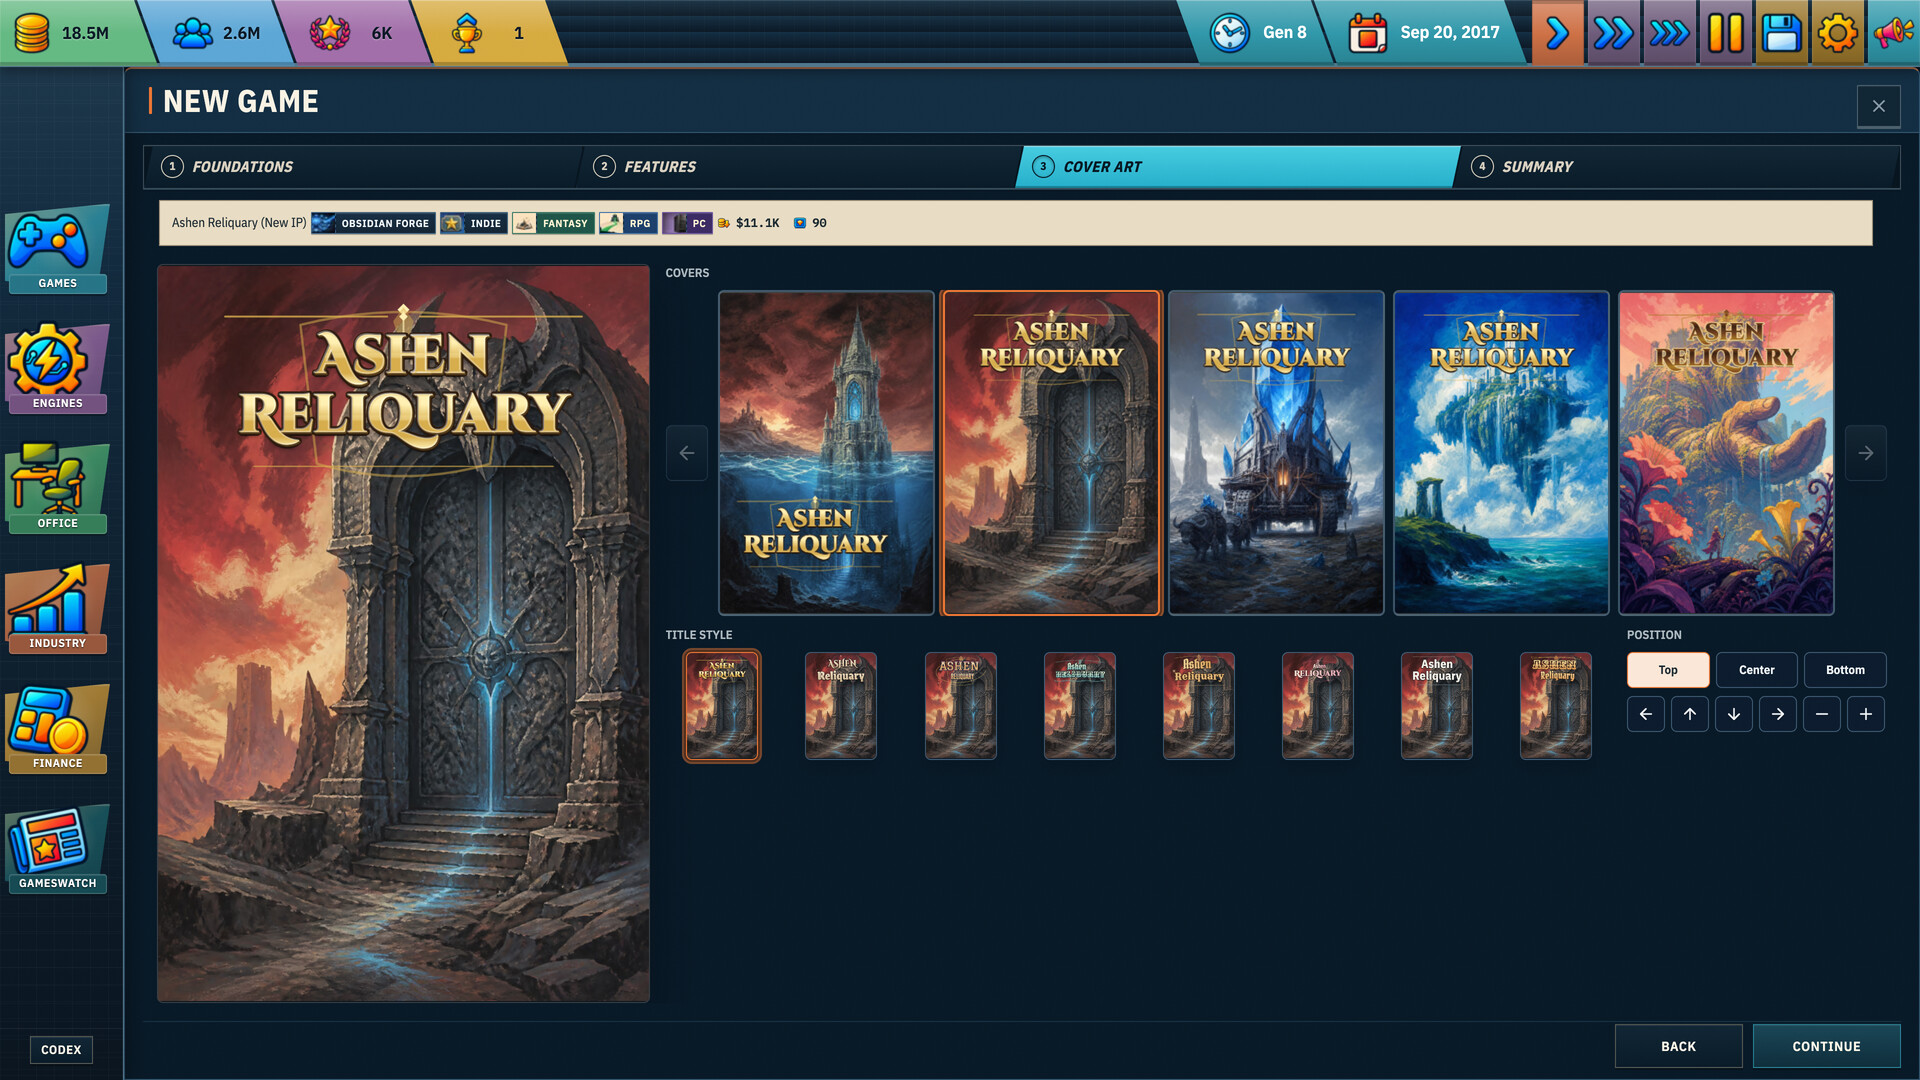The width and height of the screenshot is (1920, 1080).
Task: Open the Codex
Action: click(x=61, y=1050)
